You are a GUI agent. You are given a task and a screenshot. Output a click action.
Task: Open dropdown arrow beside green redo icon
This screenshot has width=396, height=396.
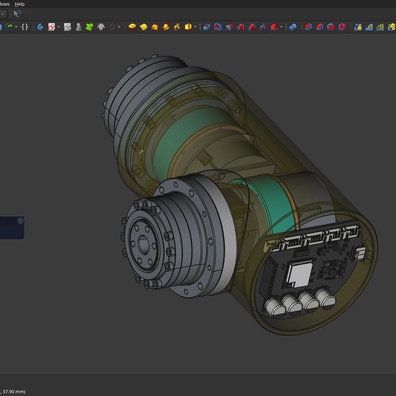[x=16, y=27]
